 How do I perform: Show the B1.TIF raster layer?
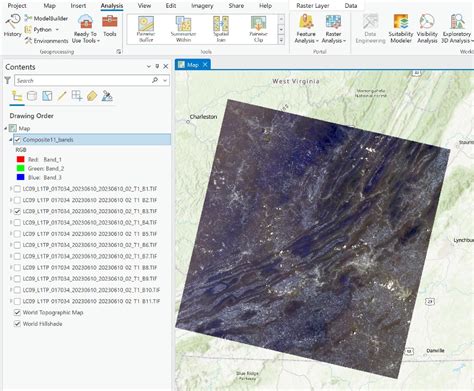point(17,189)
